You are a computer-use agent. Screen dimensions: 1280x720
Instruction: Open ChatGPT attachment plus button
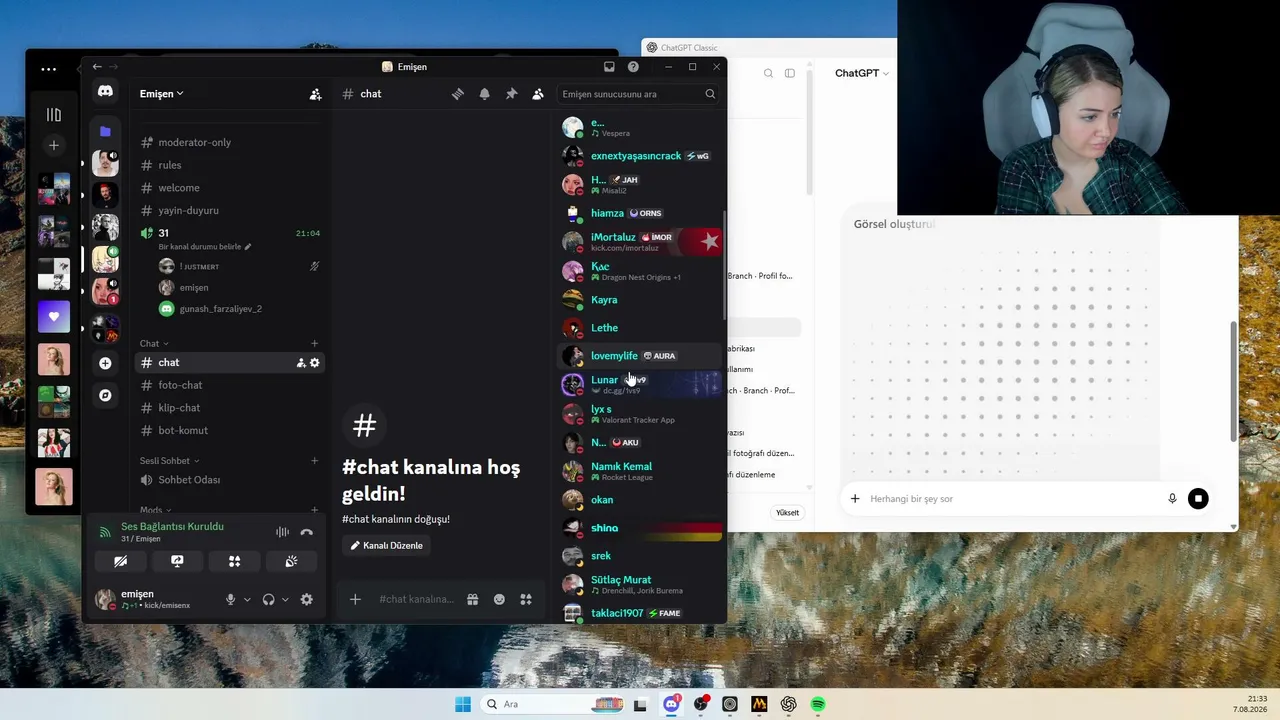(855, 499)
